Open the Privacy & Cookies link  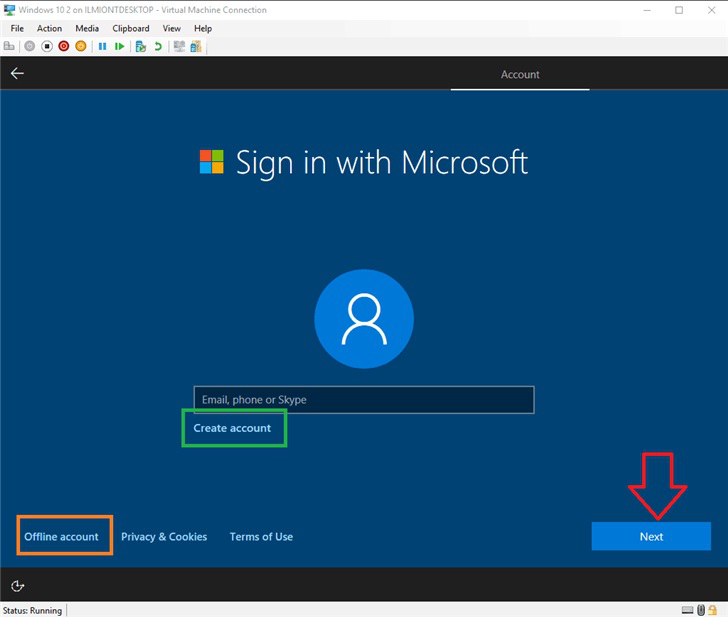point(164,536)
